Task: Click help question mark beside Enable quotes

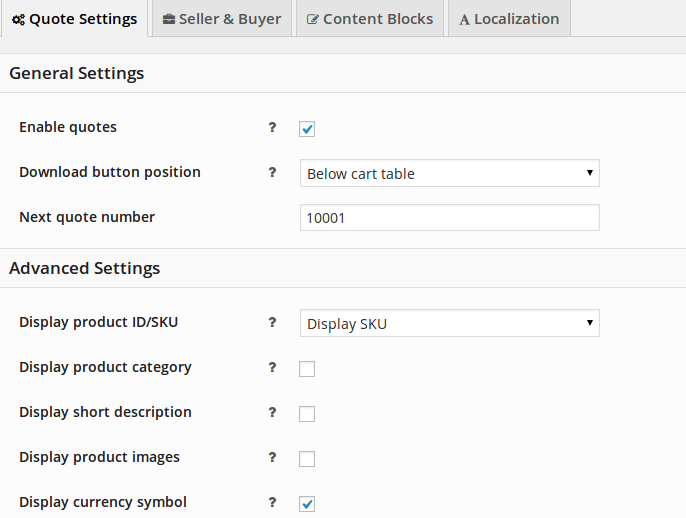Action: point(272,127)
